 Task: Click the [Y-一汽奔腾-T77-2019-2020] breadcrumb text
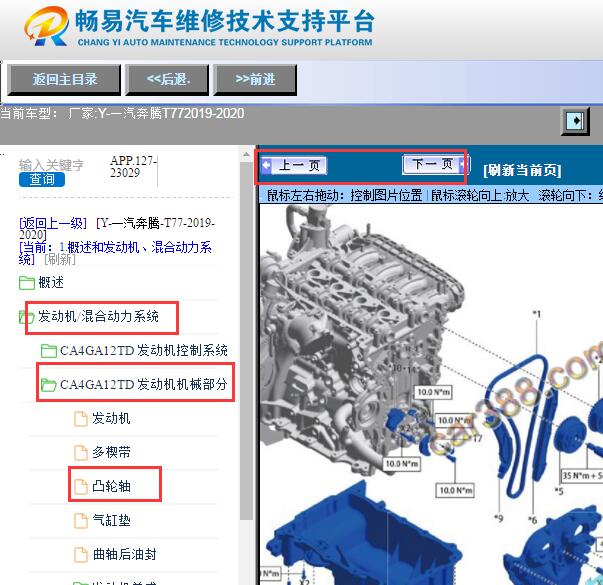(x=117, y=228)
